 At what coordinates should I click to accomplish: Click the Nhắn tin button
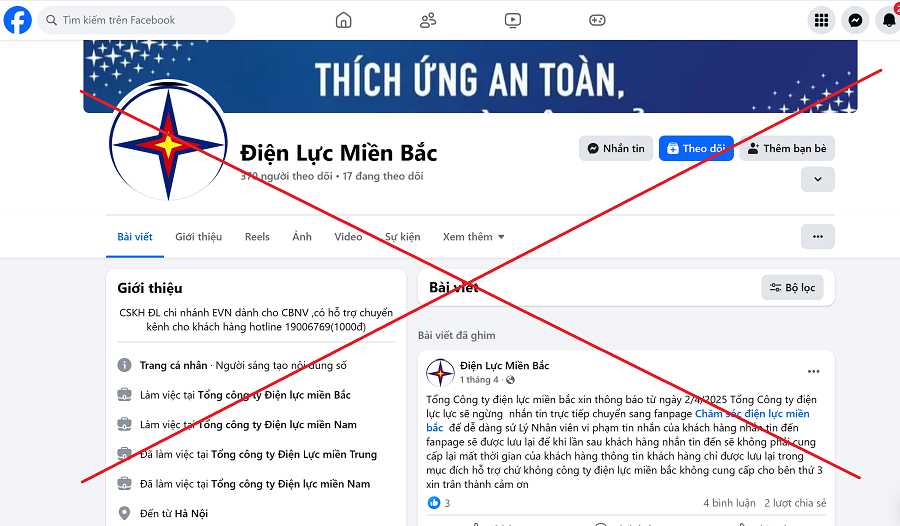pyautogui.click(x=616, y=149)
